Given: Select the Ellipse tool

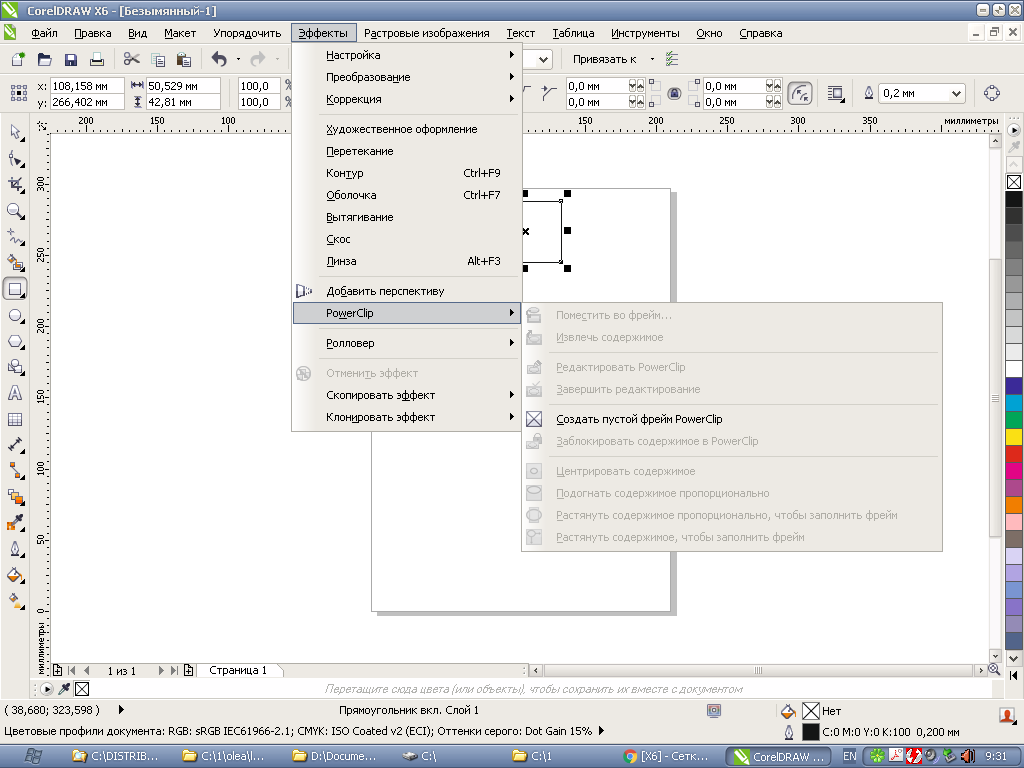Looking at the screenshot, I should tap(15, 315).
